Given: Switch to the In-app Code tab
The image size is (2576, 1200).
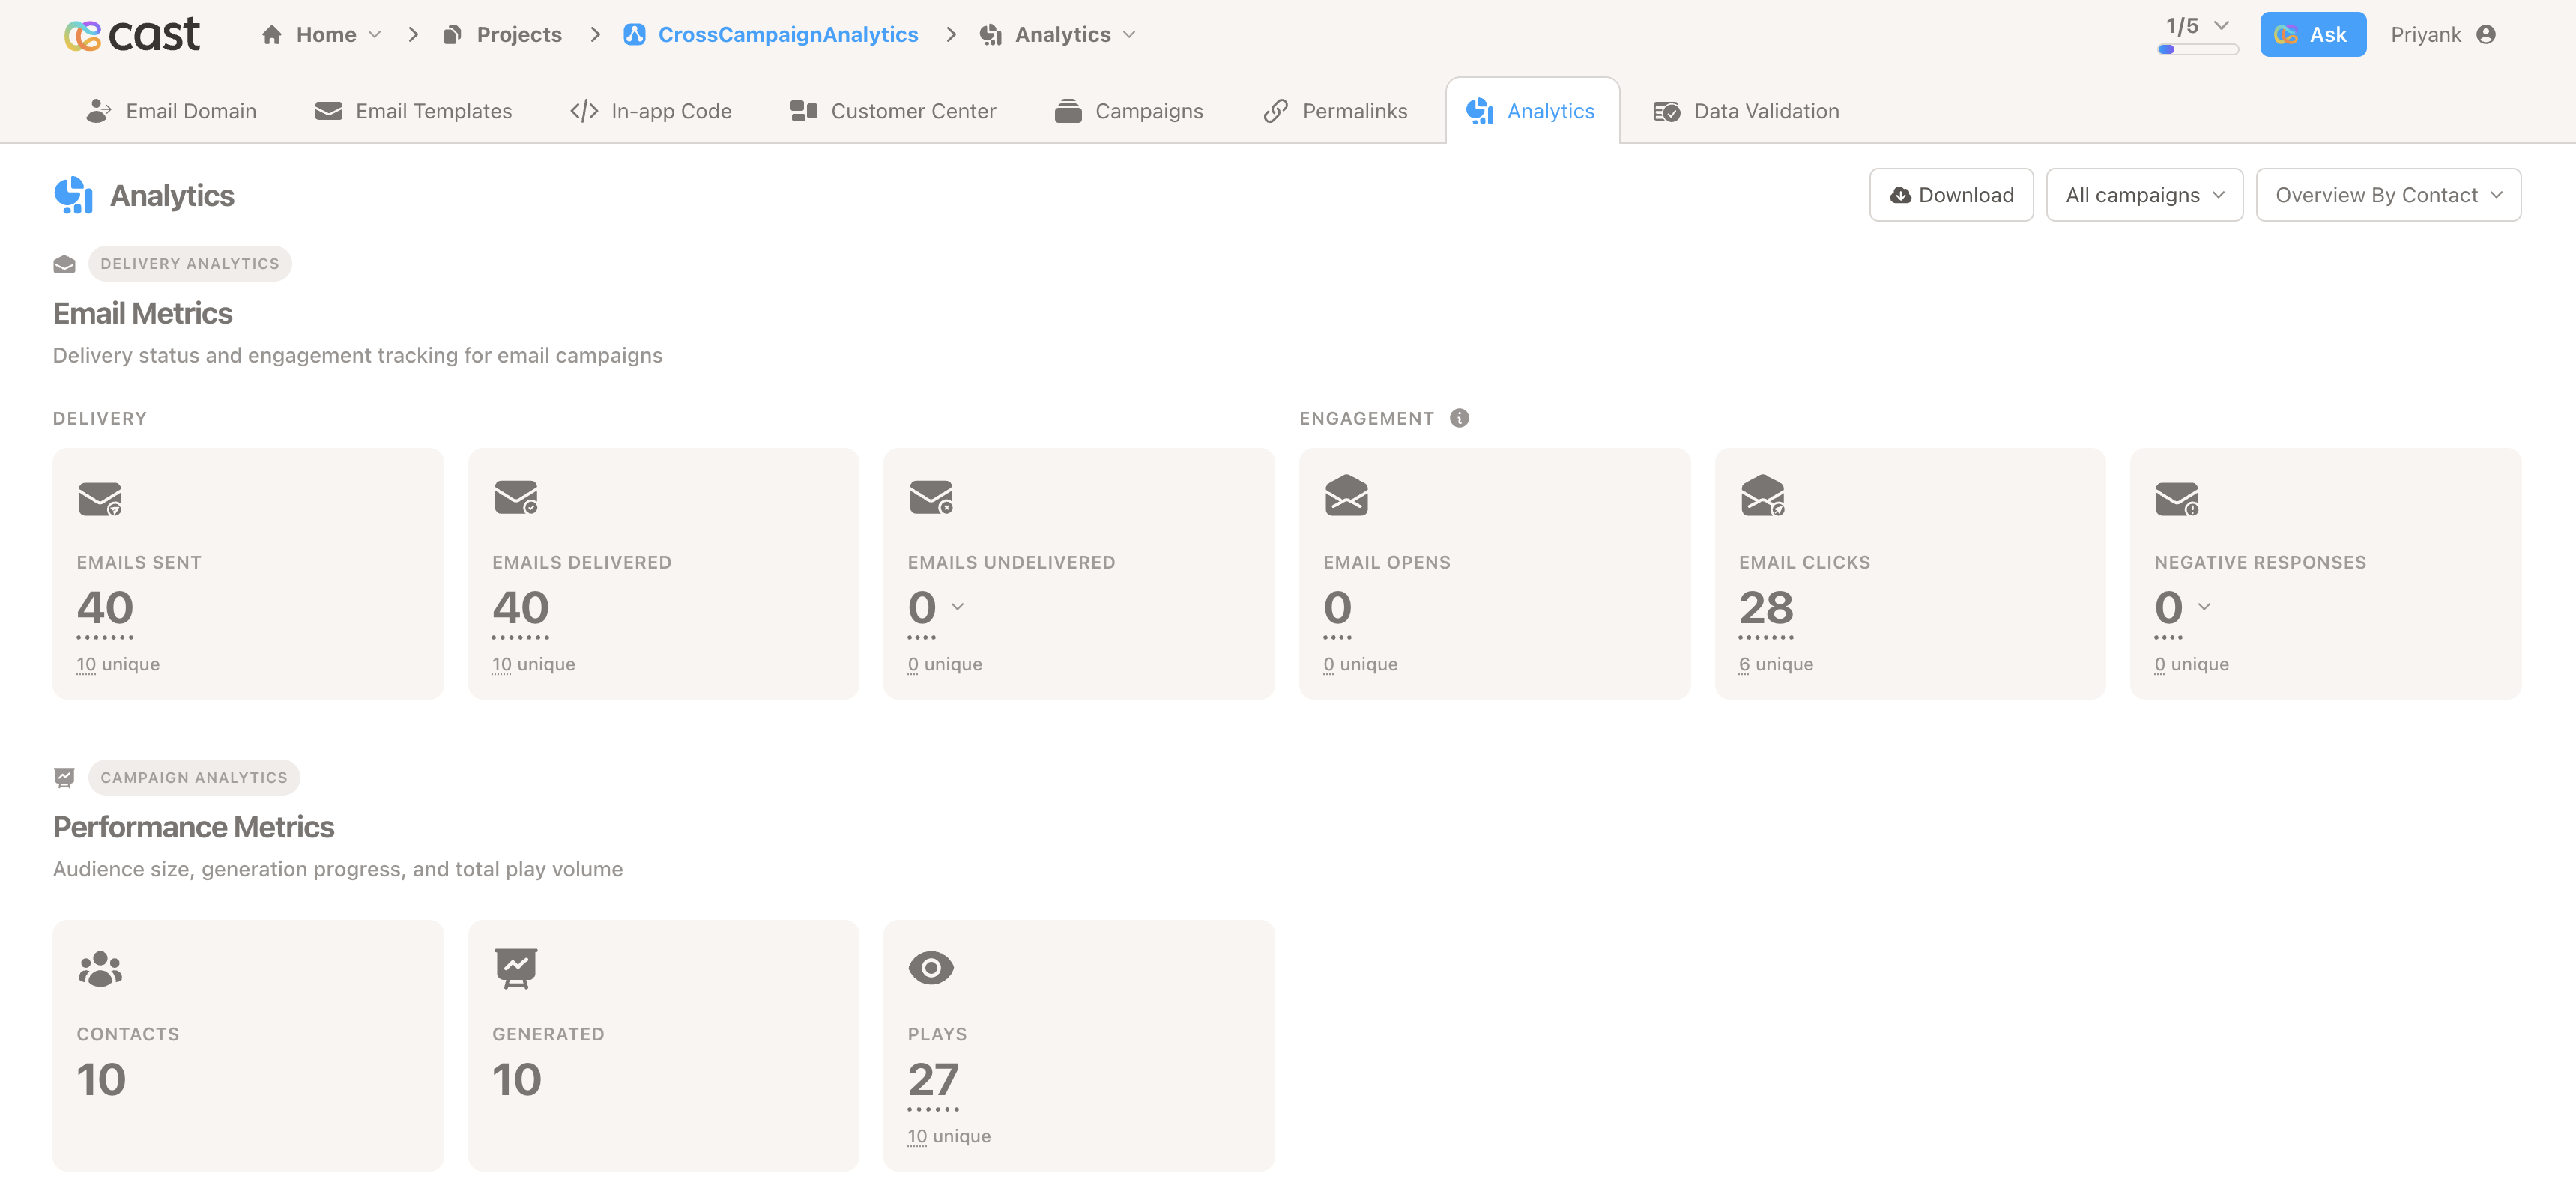Looking at the screenshot, I should [651, 111].
